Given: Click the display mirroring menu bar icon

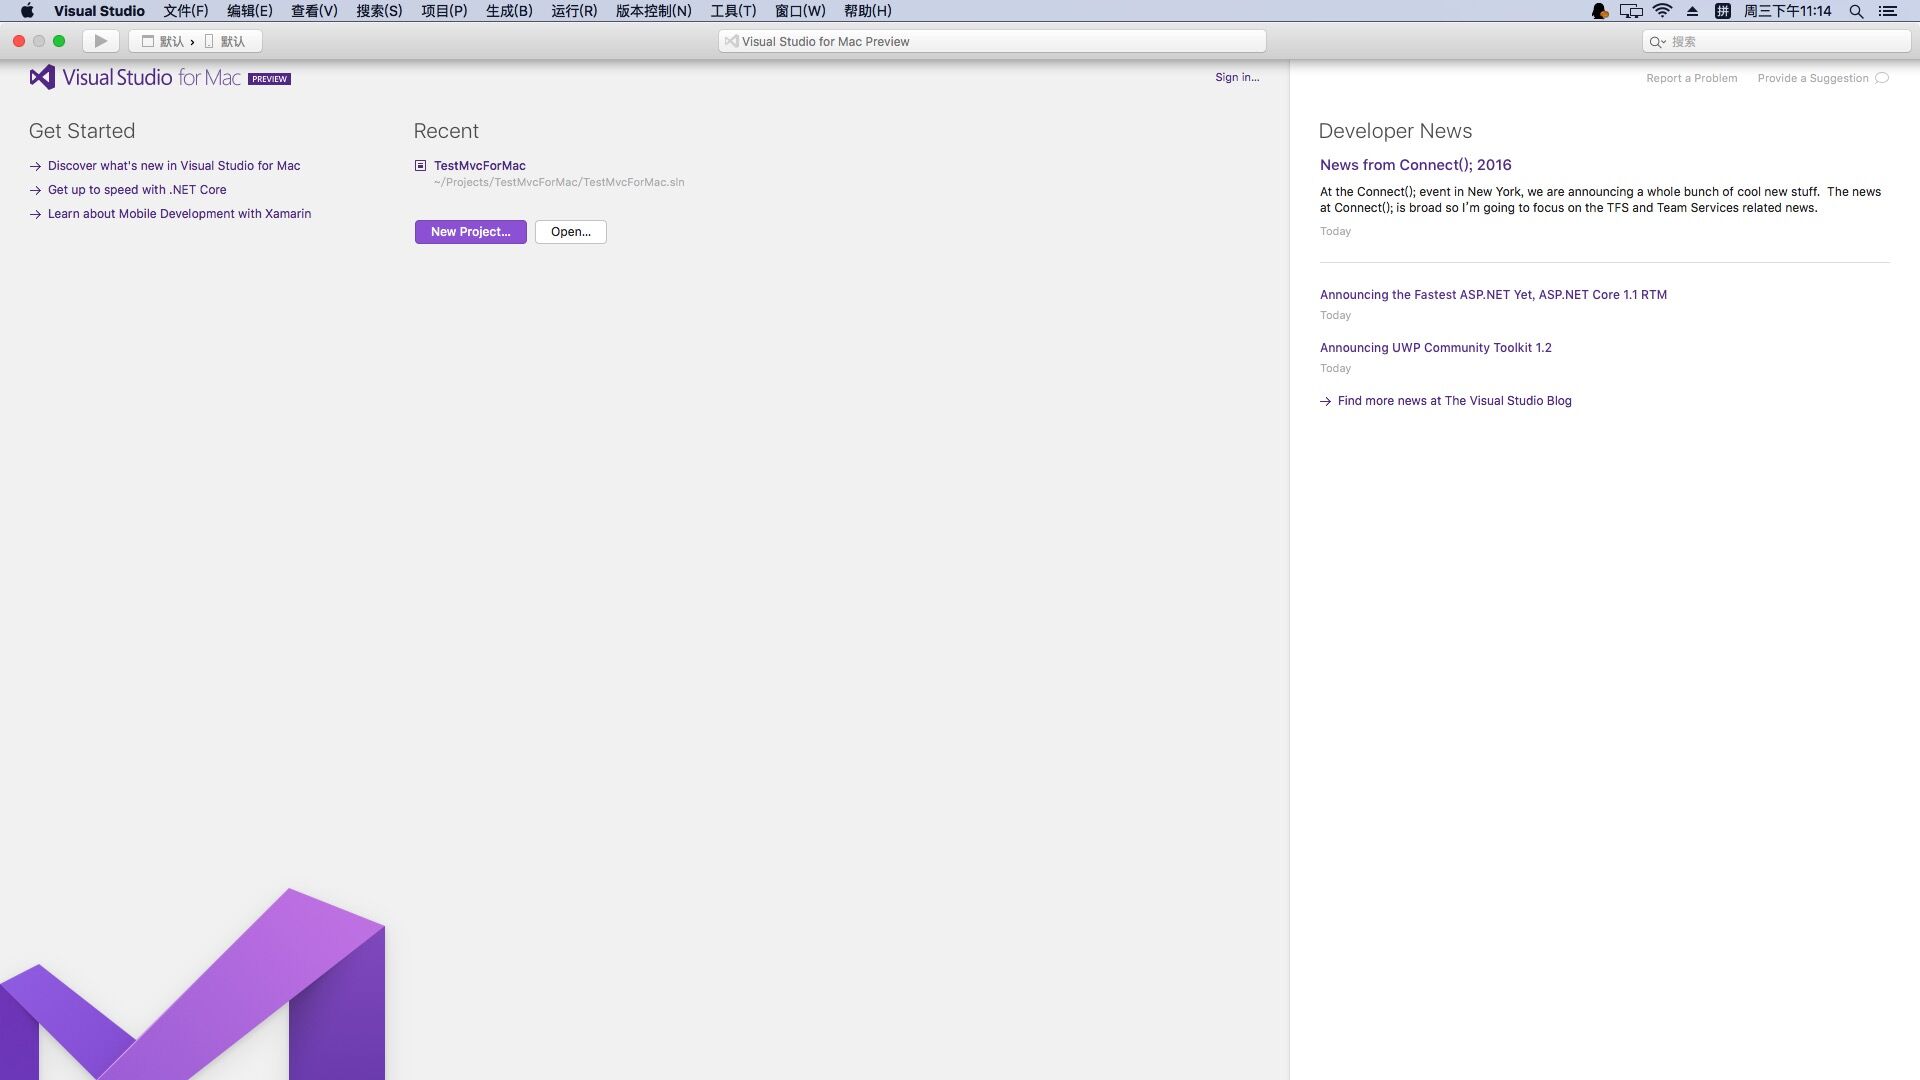Looking at the screenshot, I should pyautogui.click(x=1631, y=11).
